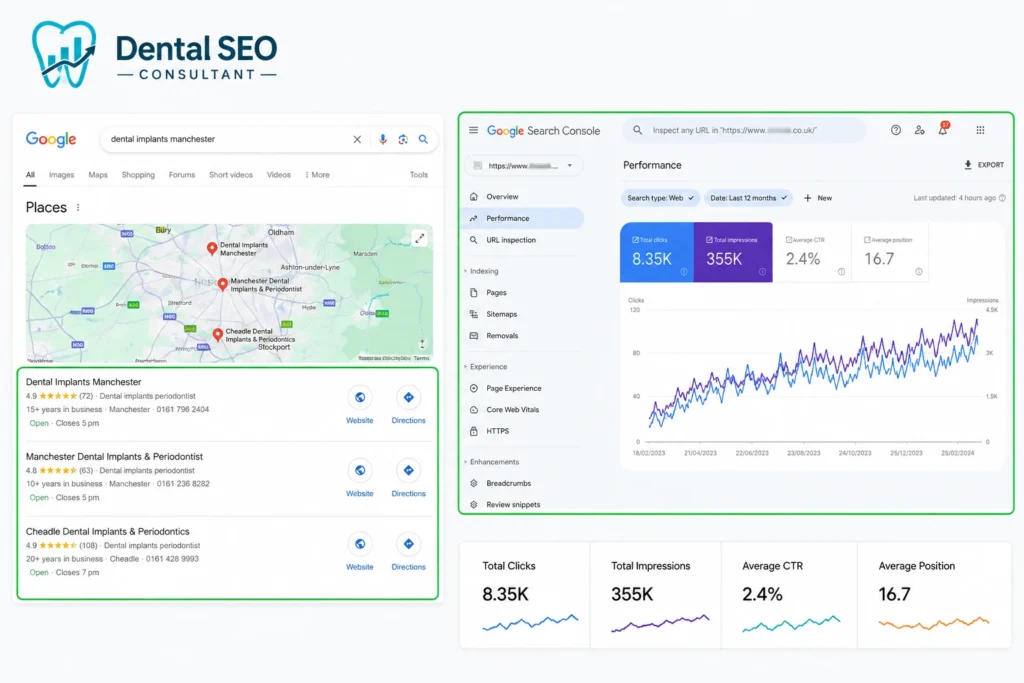
Task: Change Date: Last 12 months filter
Action: click(748, 198)
